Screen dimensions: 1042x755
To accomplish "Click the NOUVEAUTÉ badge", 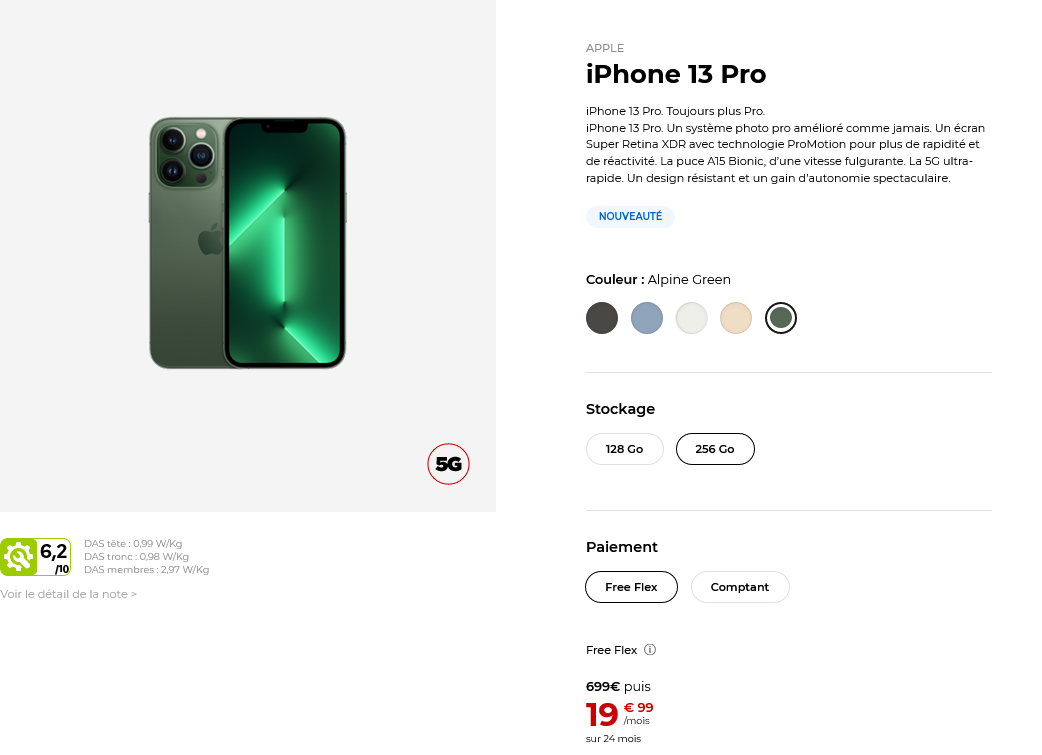I will click(630, 216).
